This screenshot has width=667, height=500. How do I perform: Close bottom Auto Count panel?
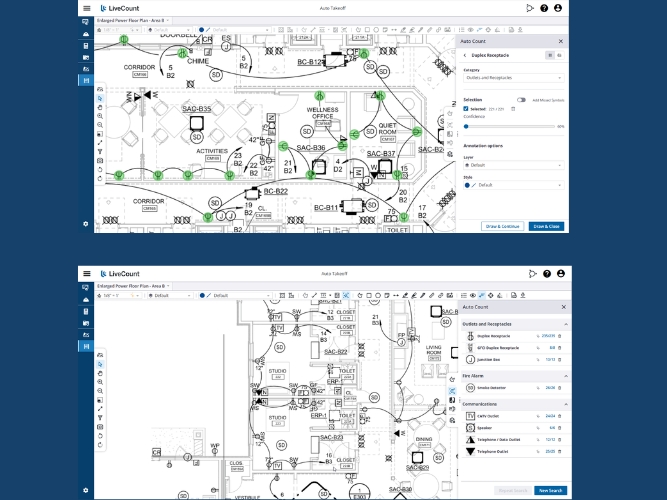(x=564, y=307)
